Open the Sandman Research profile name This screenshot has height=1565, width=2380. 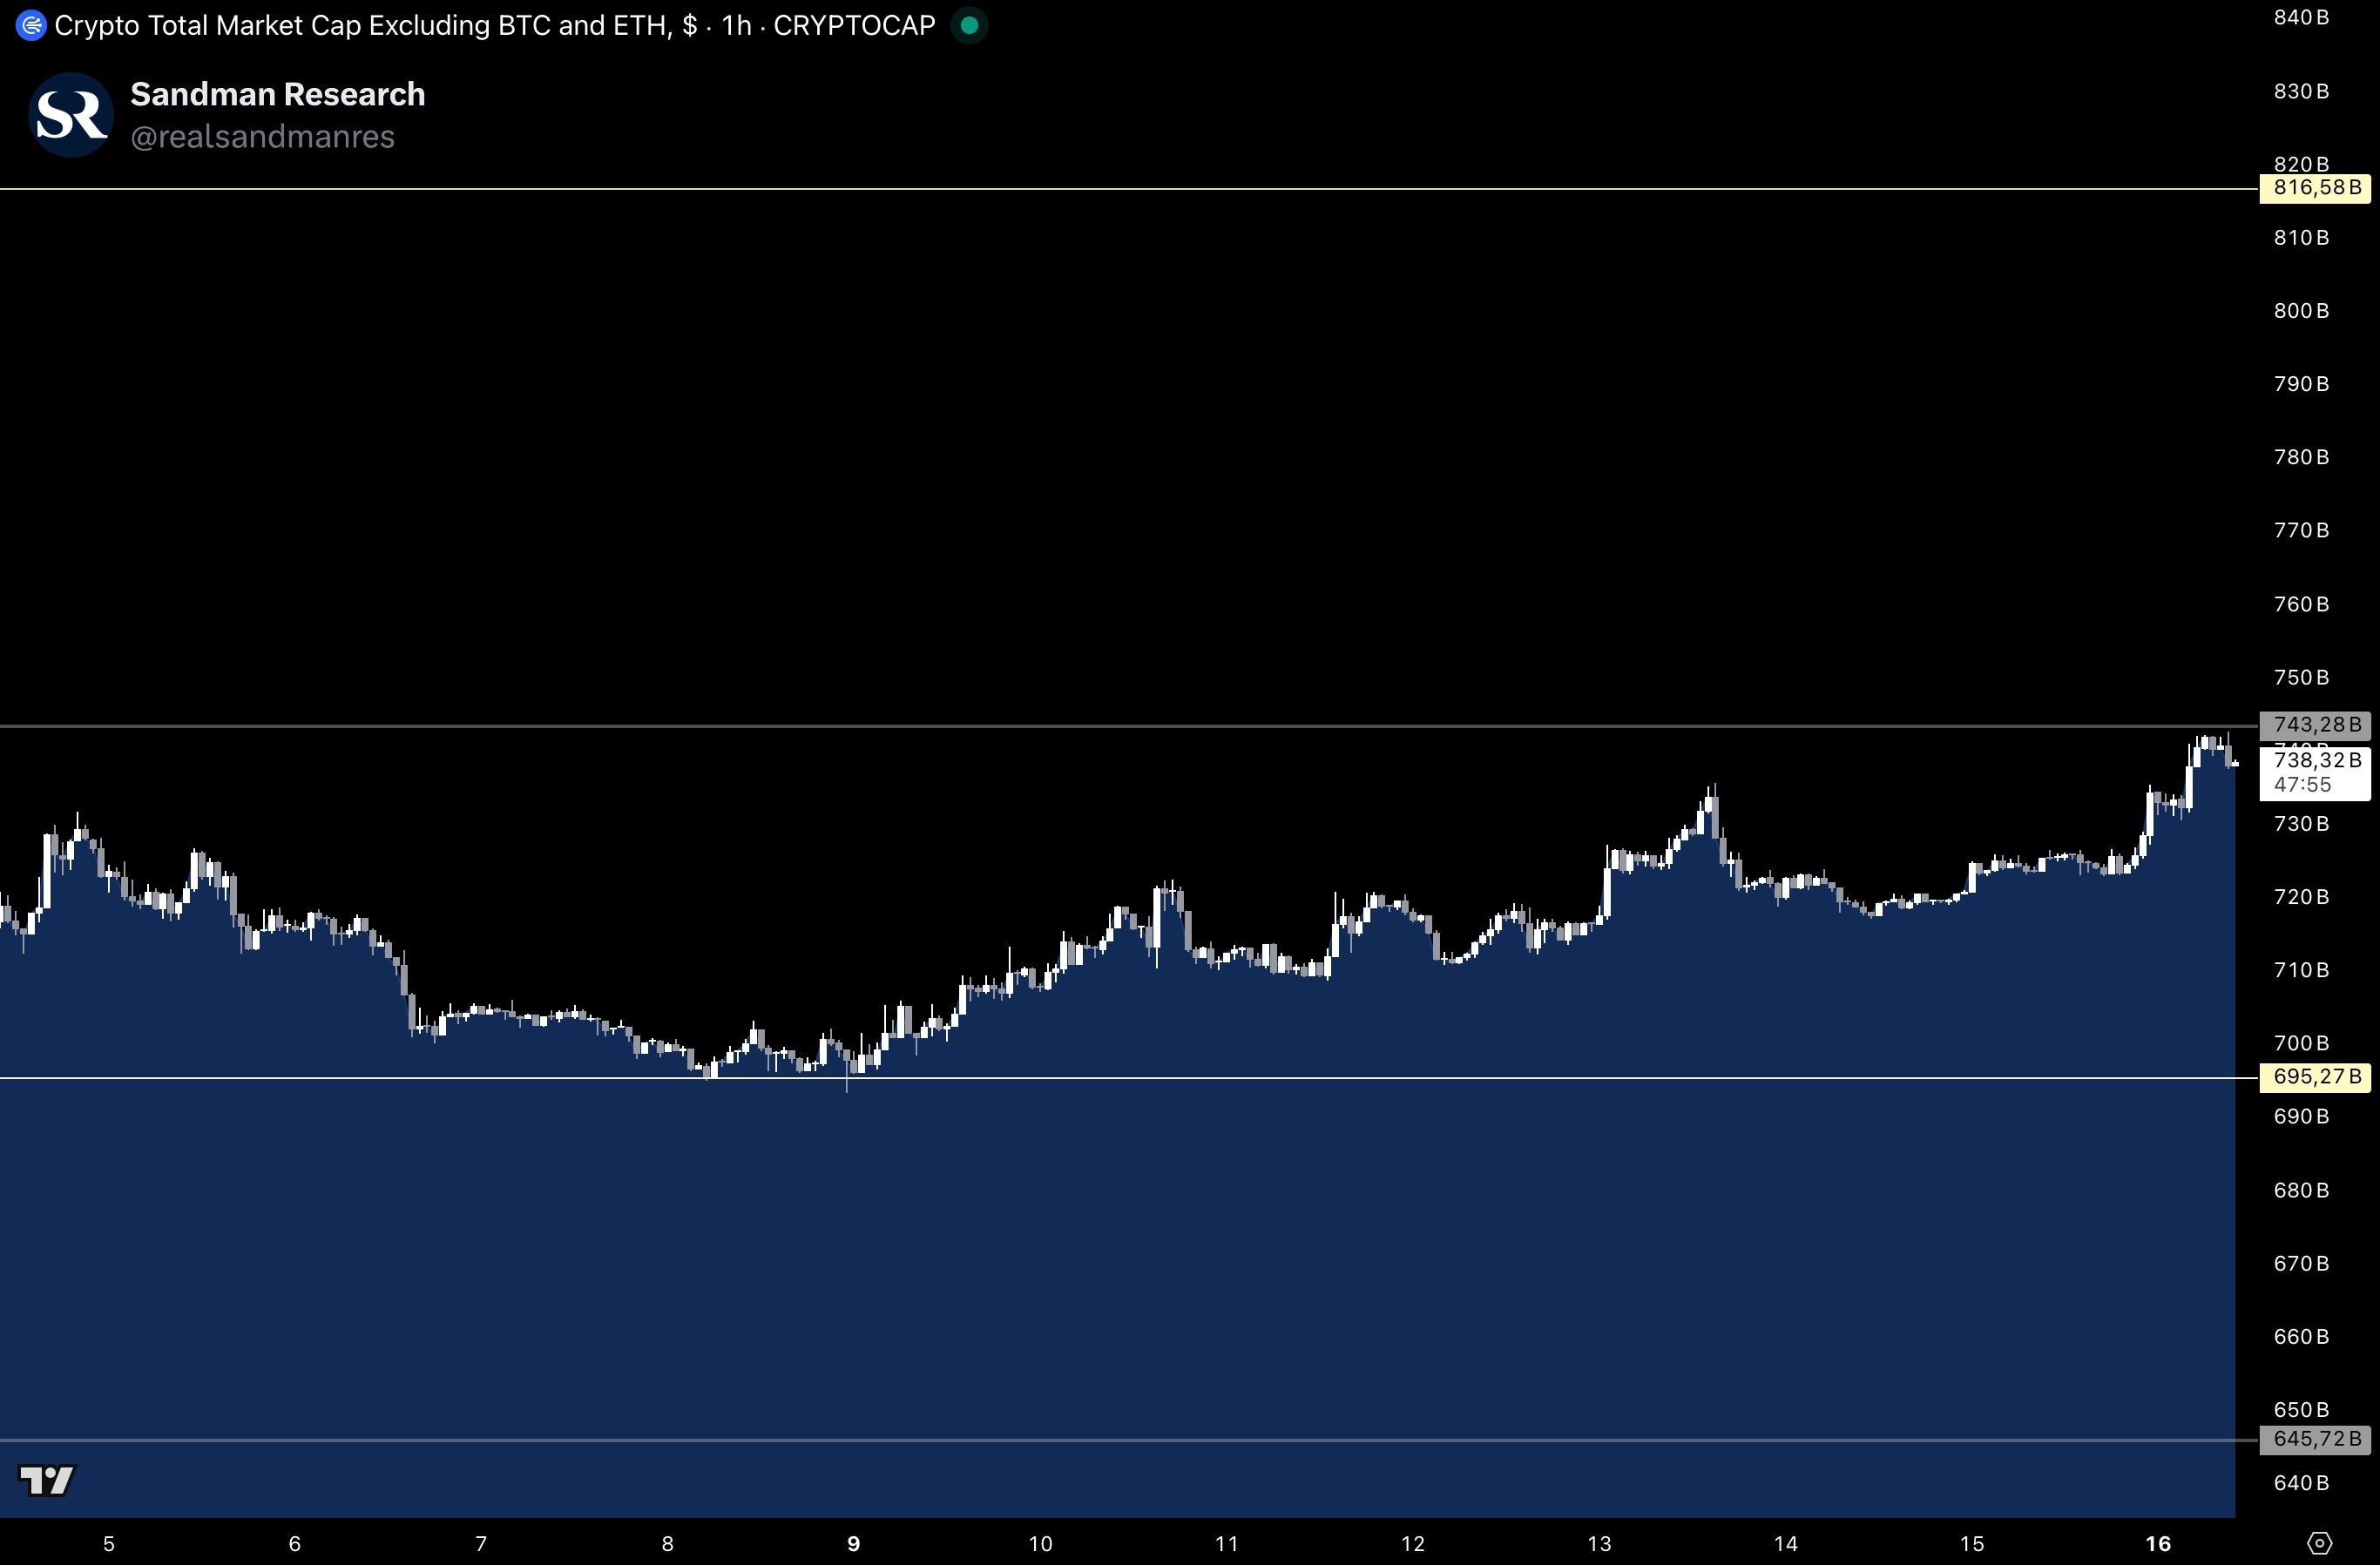[x=277, y=94]
